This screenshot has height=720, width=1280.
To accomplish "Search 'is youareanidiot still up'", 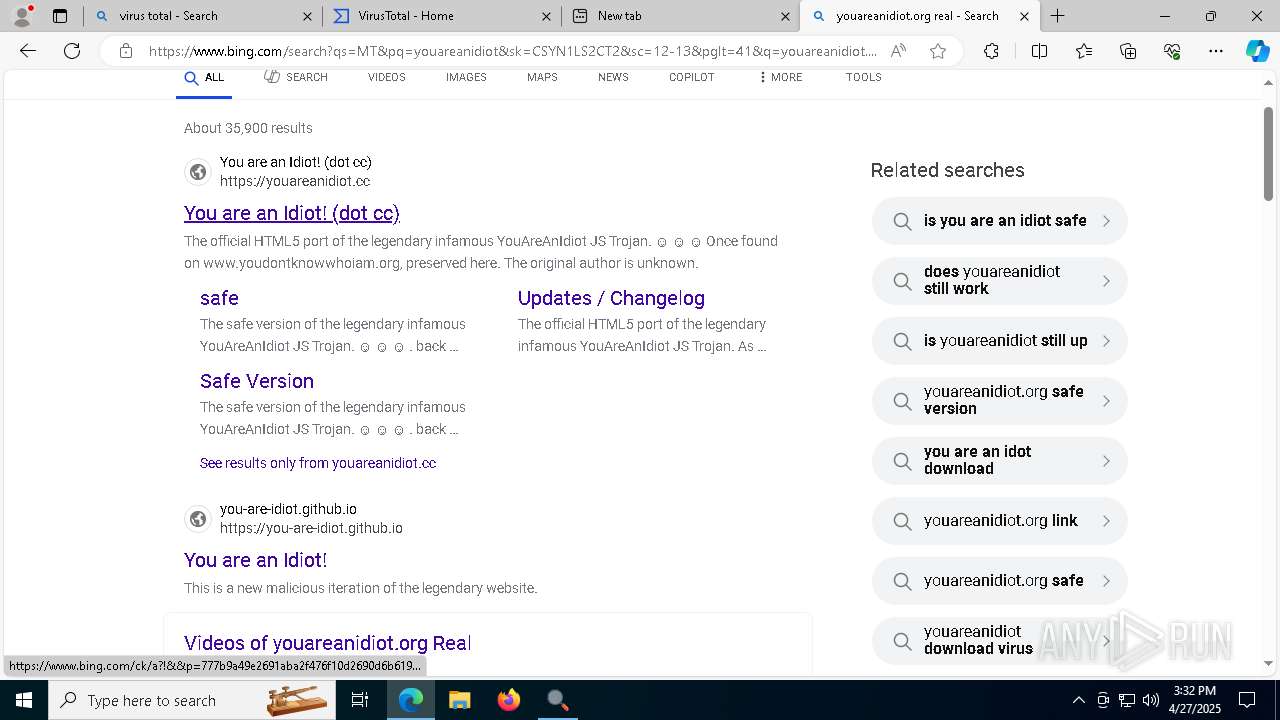I will click(1000, 341).
